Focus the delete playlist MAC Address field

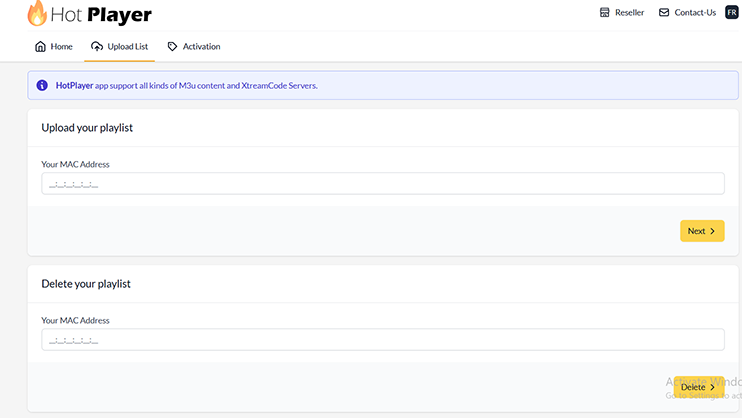(x=383, y=340)
